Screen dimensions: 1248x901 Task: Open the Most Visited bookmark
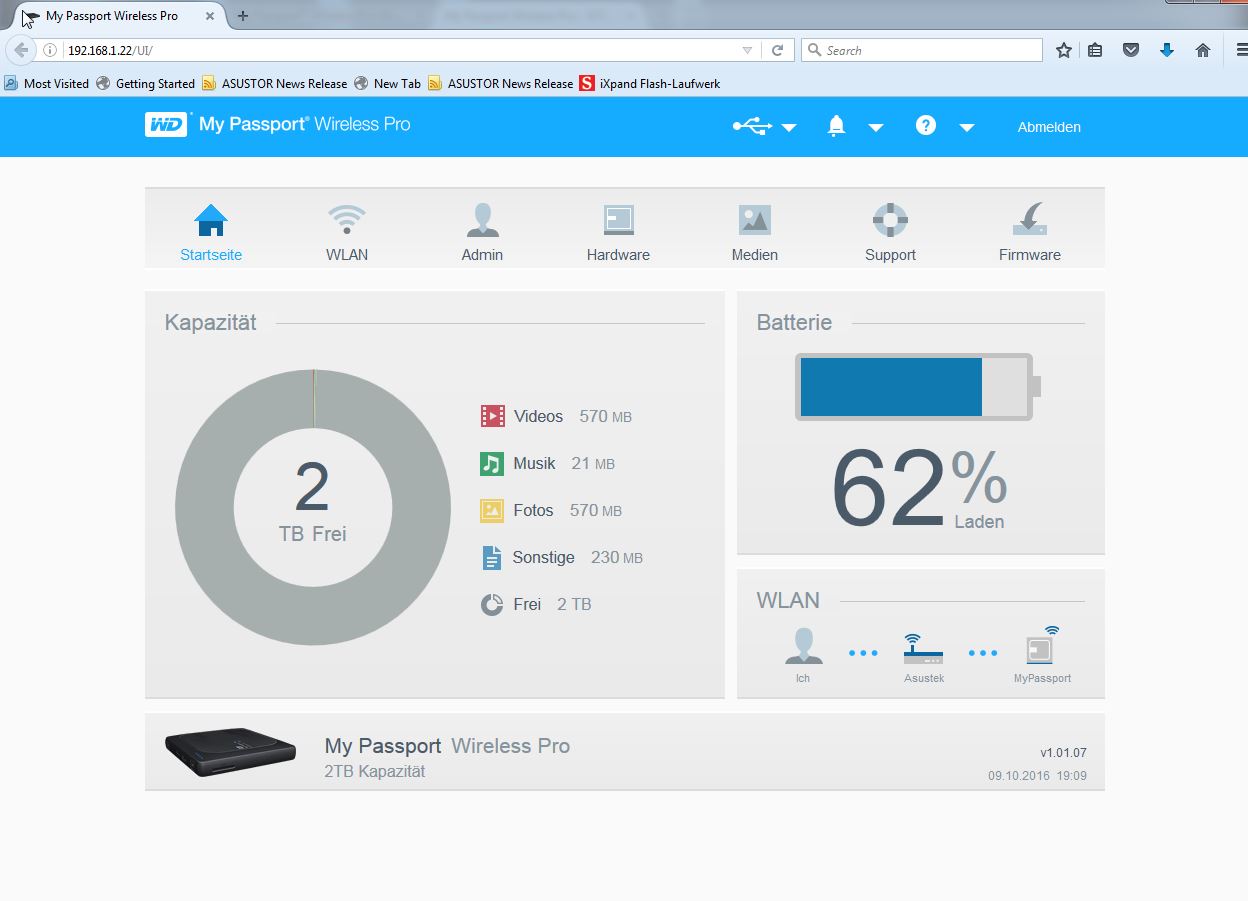[x=47, y=84]
